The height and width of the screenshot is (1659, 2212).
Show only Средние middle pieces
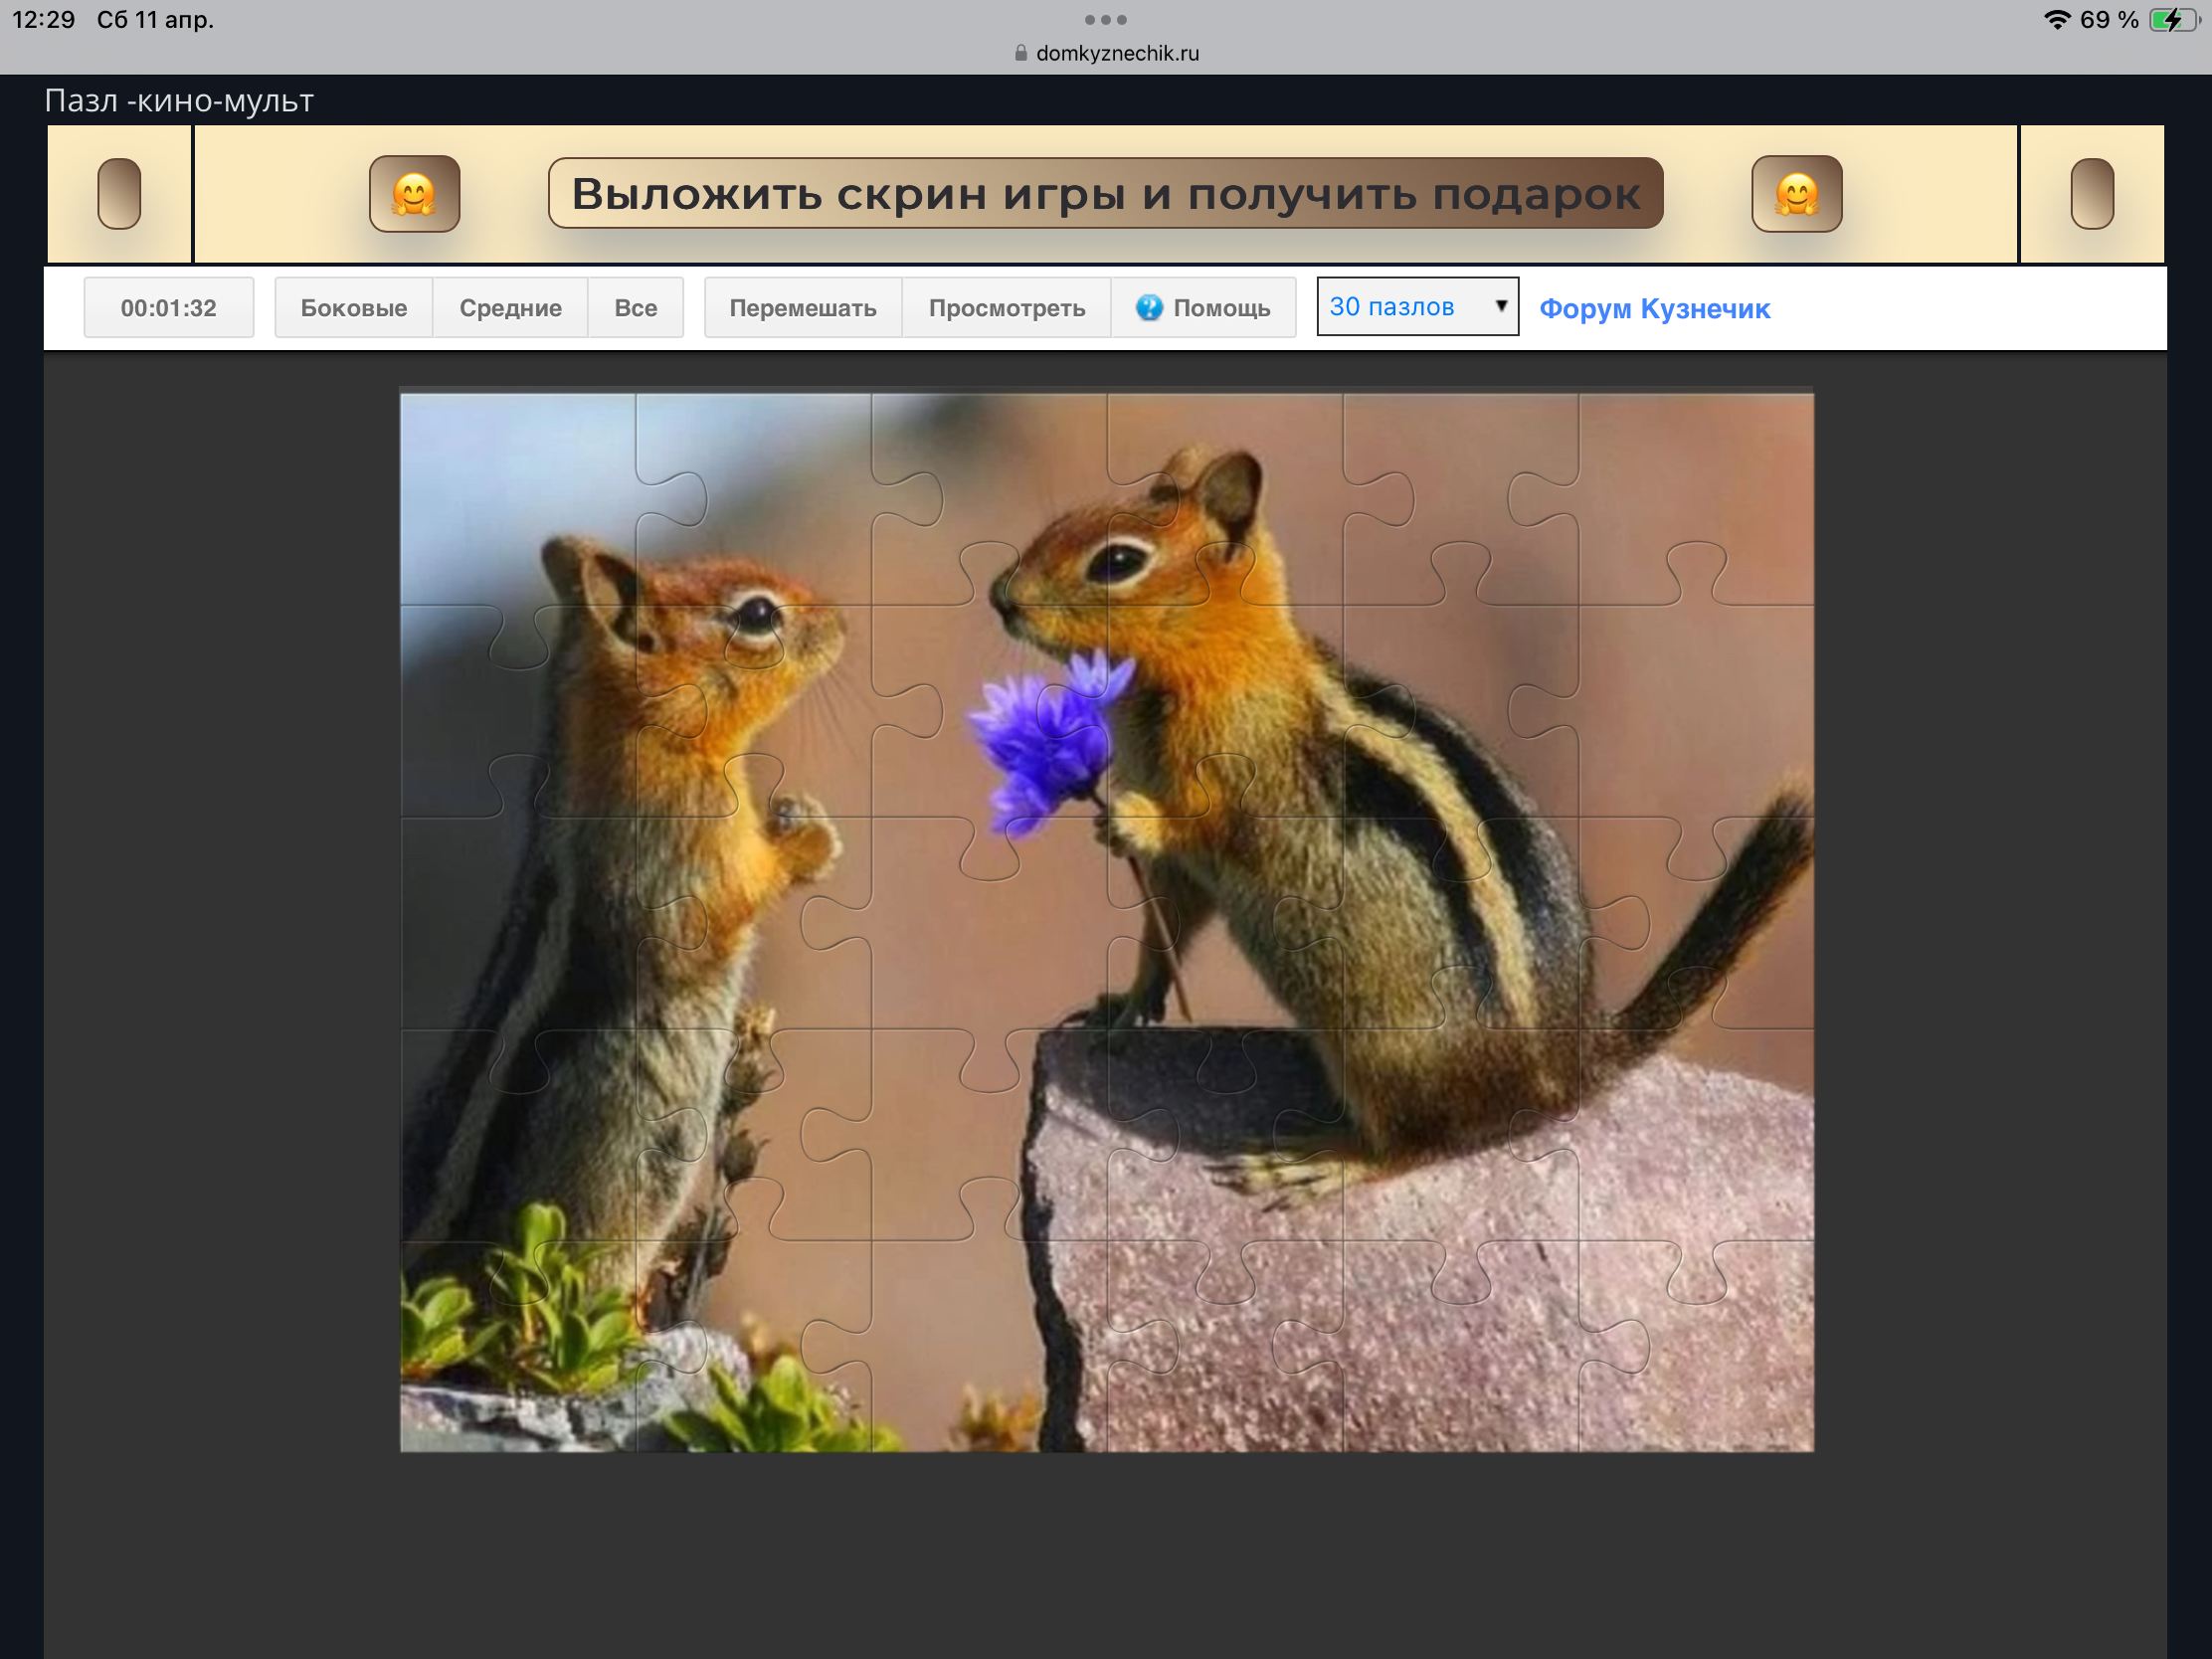click(510, 308)
